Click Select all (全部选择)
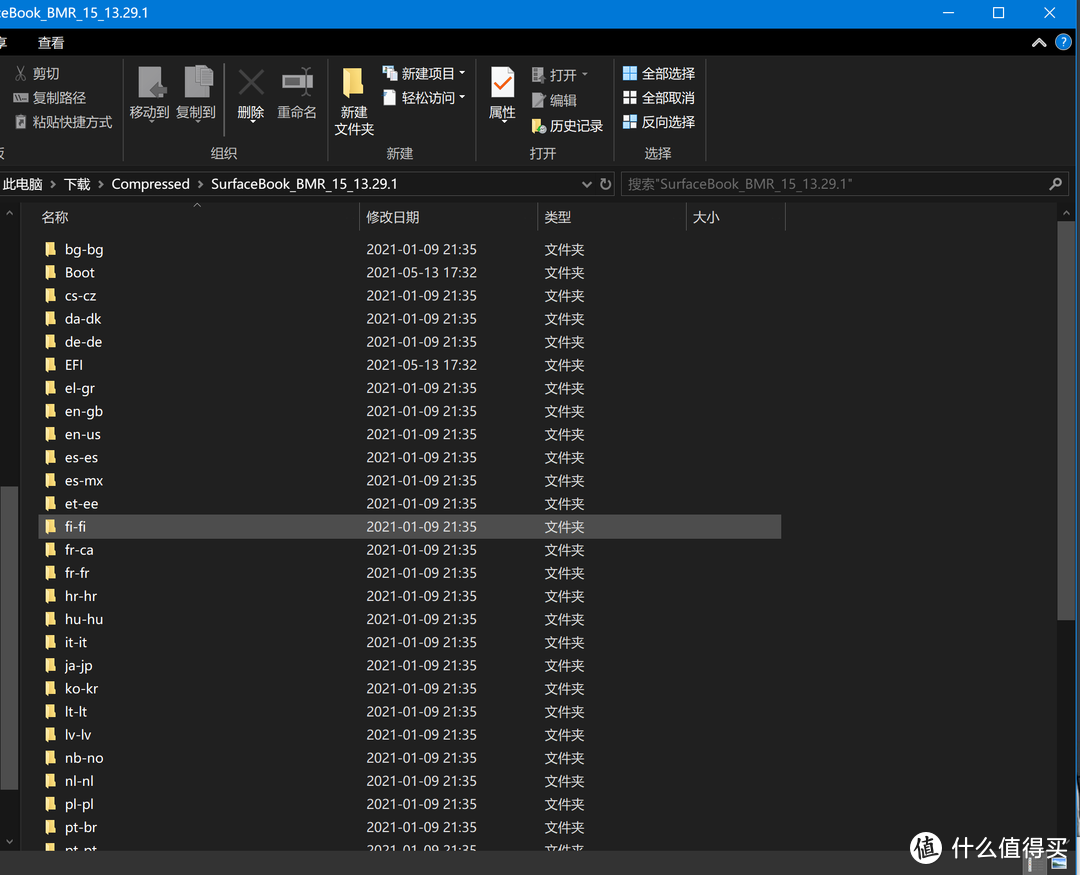The width and height of the screenshot is (1080, 875). click(x=659, y=74)
